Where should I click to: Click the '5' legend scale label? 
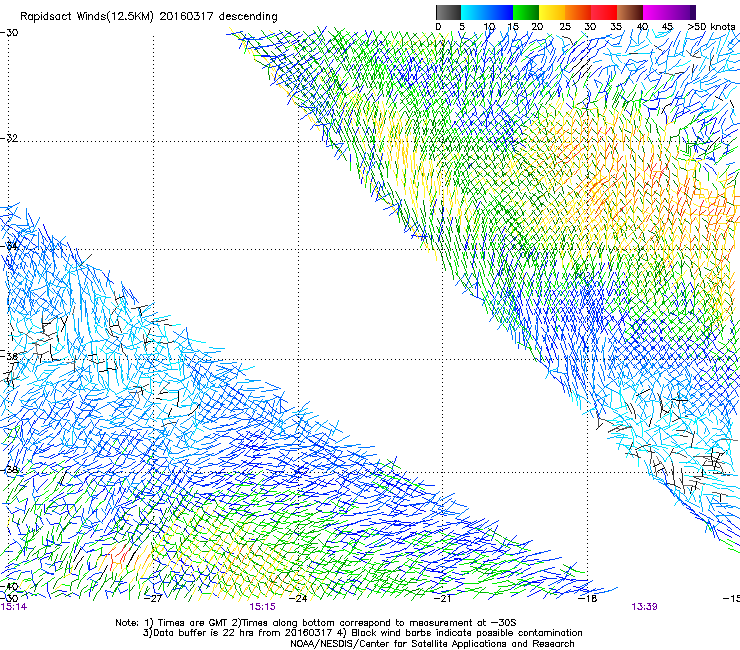click(x=462, y=26)
